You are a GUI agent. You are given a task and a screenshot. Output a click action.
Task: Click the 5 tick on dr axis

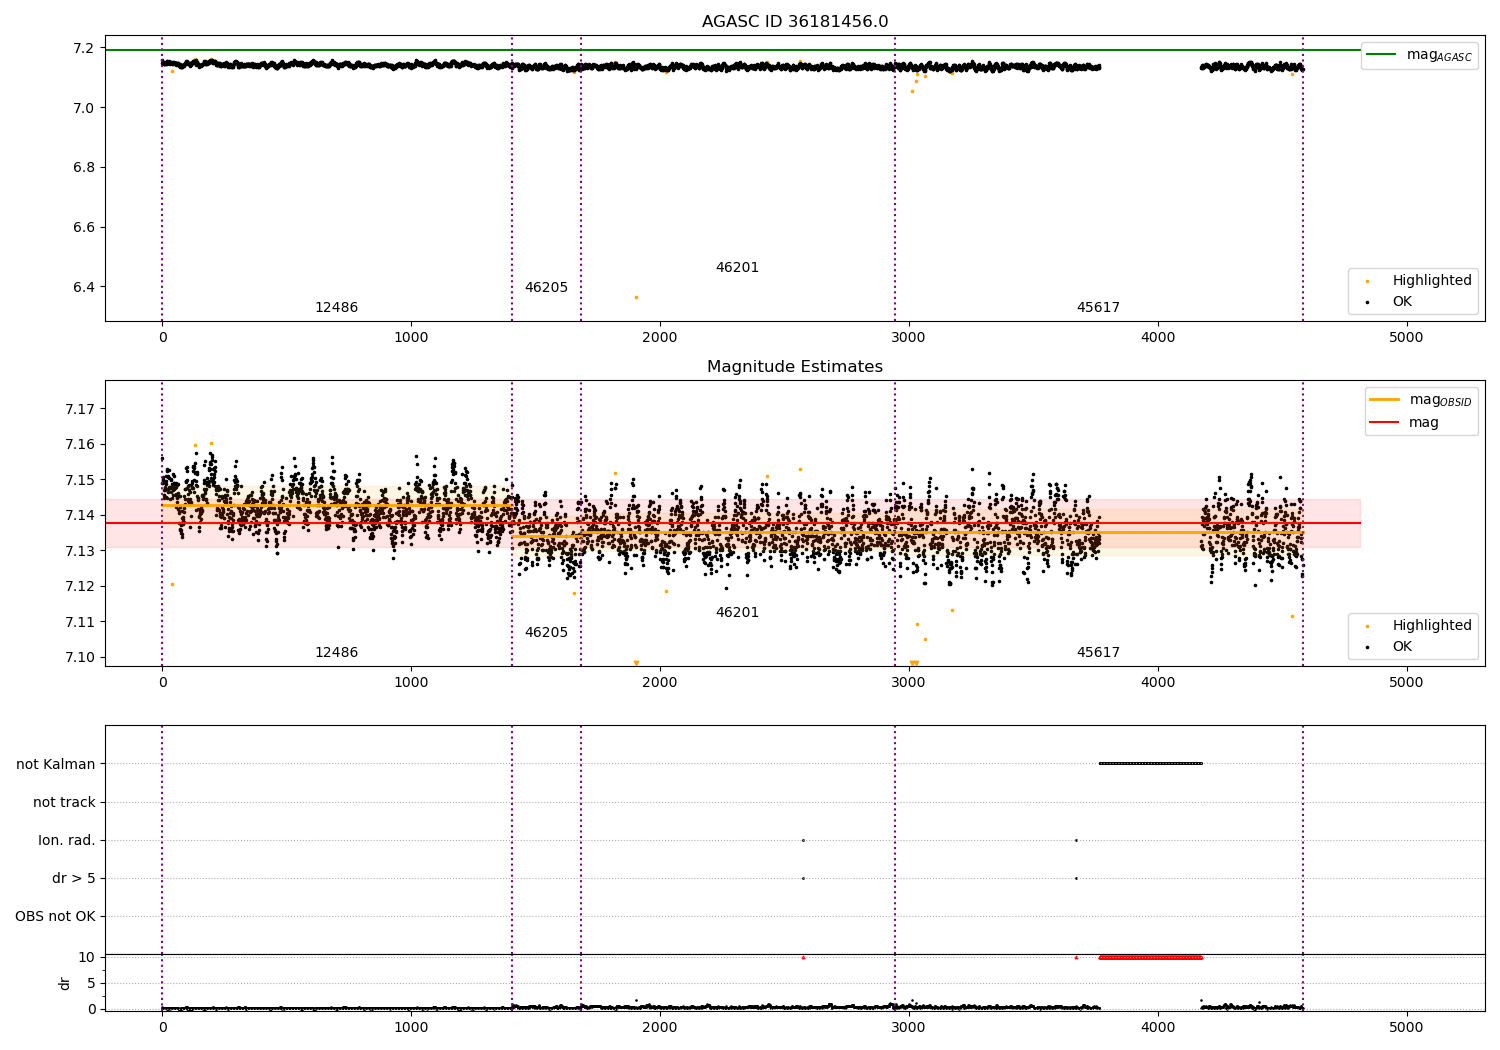[91, 984]
